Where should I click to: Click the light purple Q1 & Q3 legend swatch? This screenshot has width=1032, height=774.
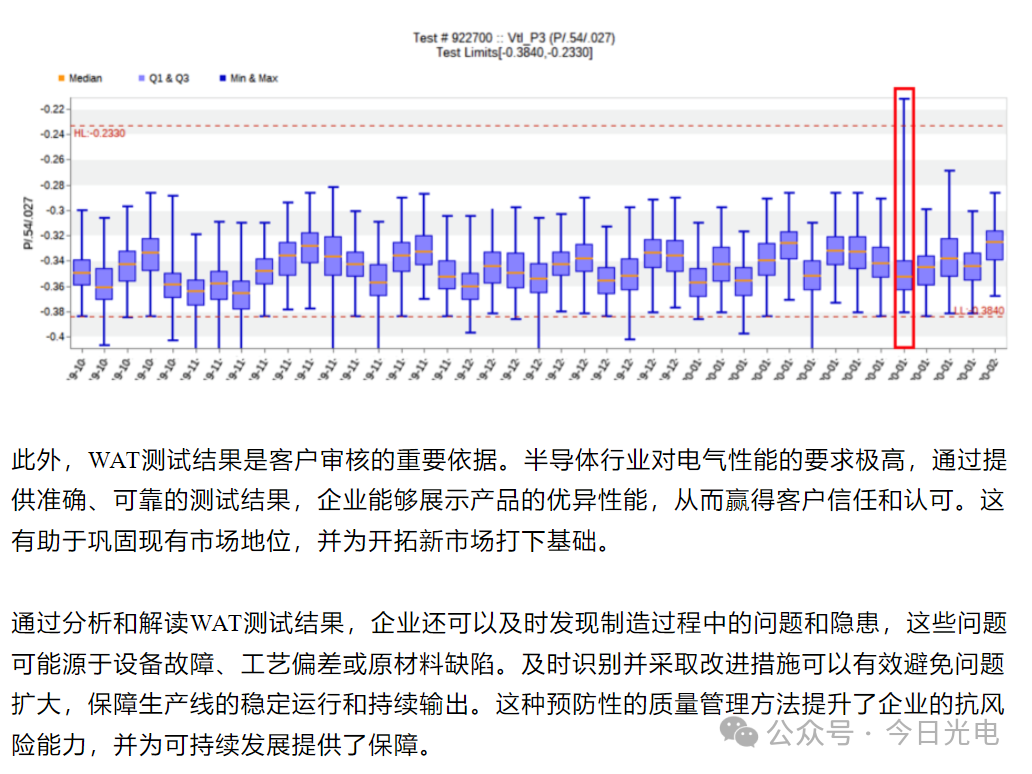(142, 78)
